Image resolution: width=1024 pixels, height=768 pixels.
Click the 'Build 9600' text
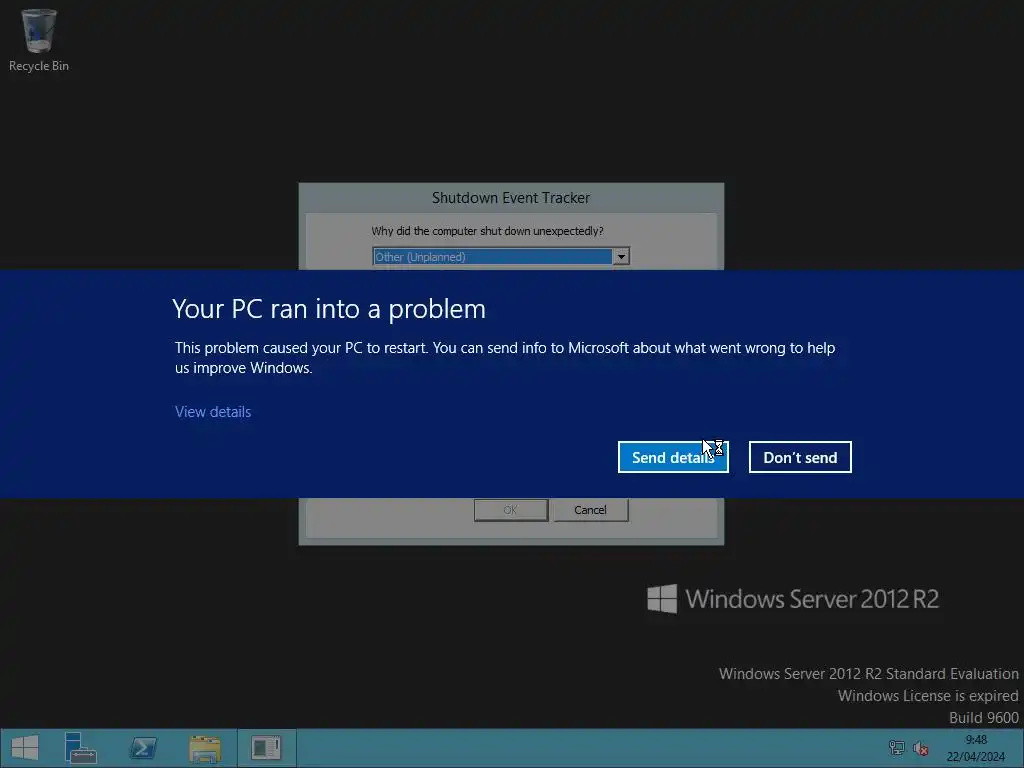click(984, 718)
